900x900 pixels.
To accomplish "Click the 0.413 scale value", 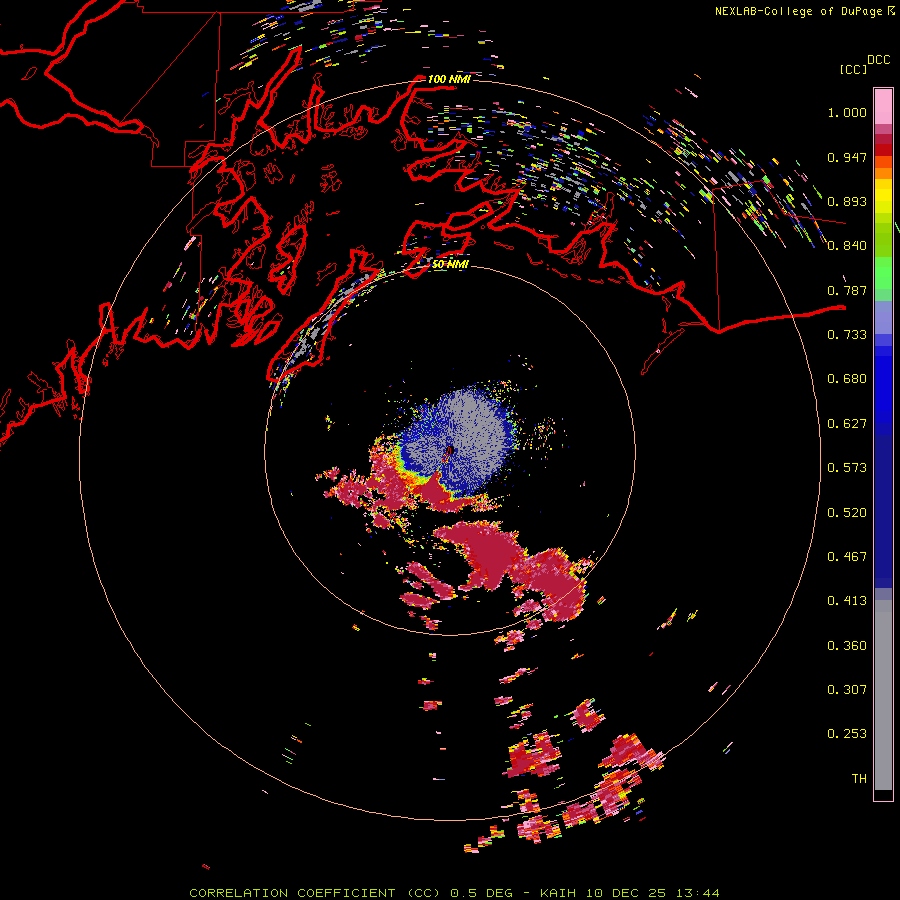I will click(x=847, y=601).
